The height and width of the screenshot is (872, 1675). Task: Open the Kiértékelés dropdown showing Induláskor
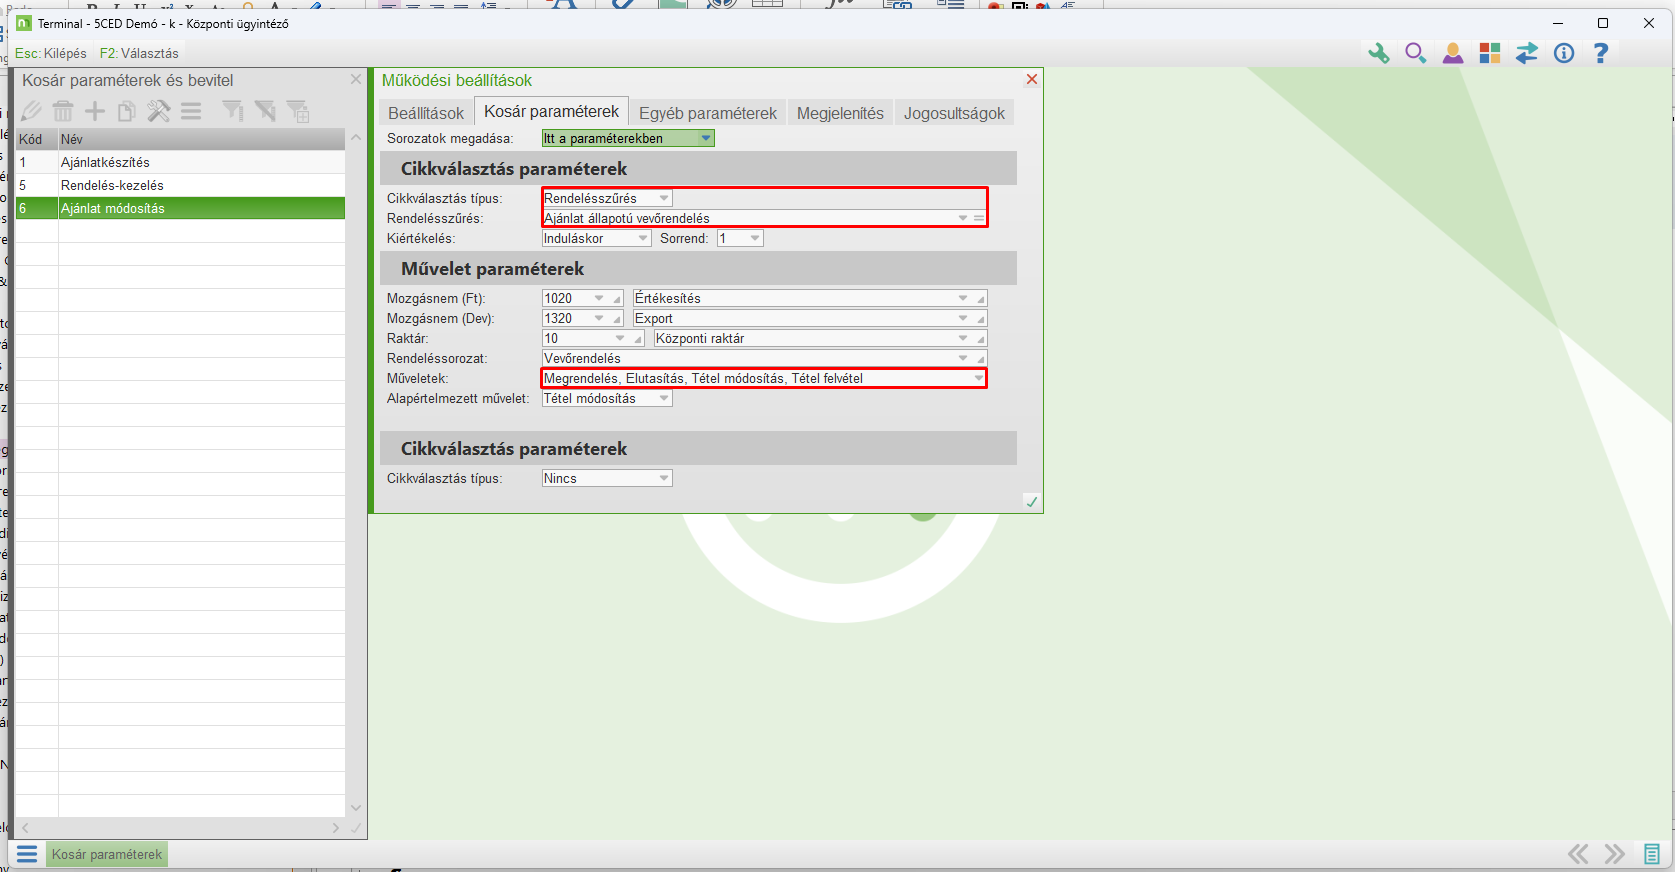tap(643, 238)
